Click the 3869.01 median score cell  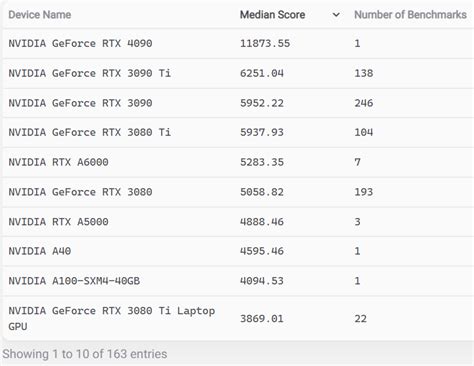click(x=262, y=319)
